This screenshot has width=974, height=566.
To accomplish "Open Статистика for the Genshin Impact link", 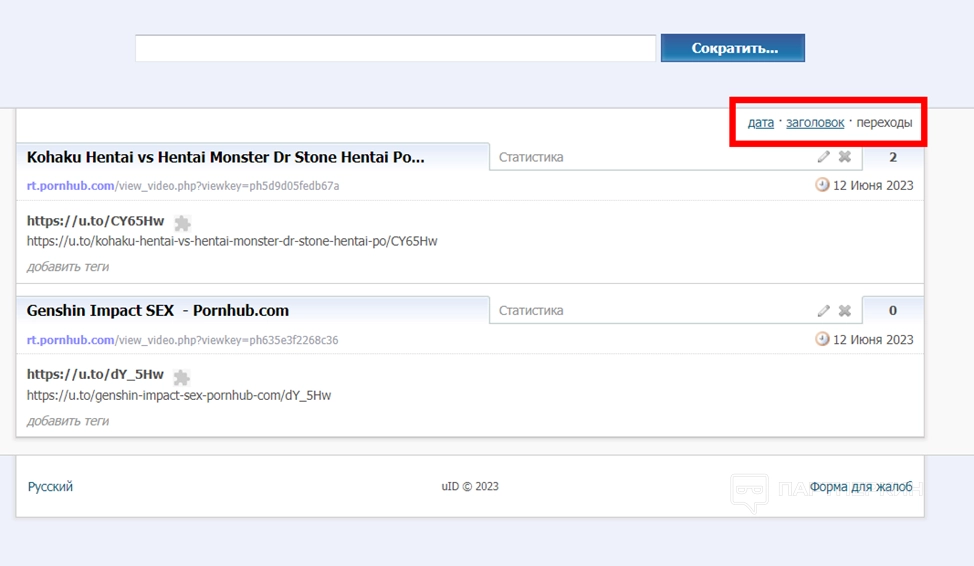I will 531,311.
